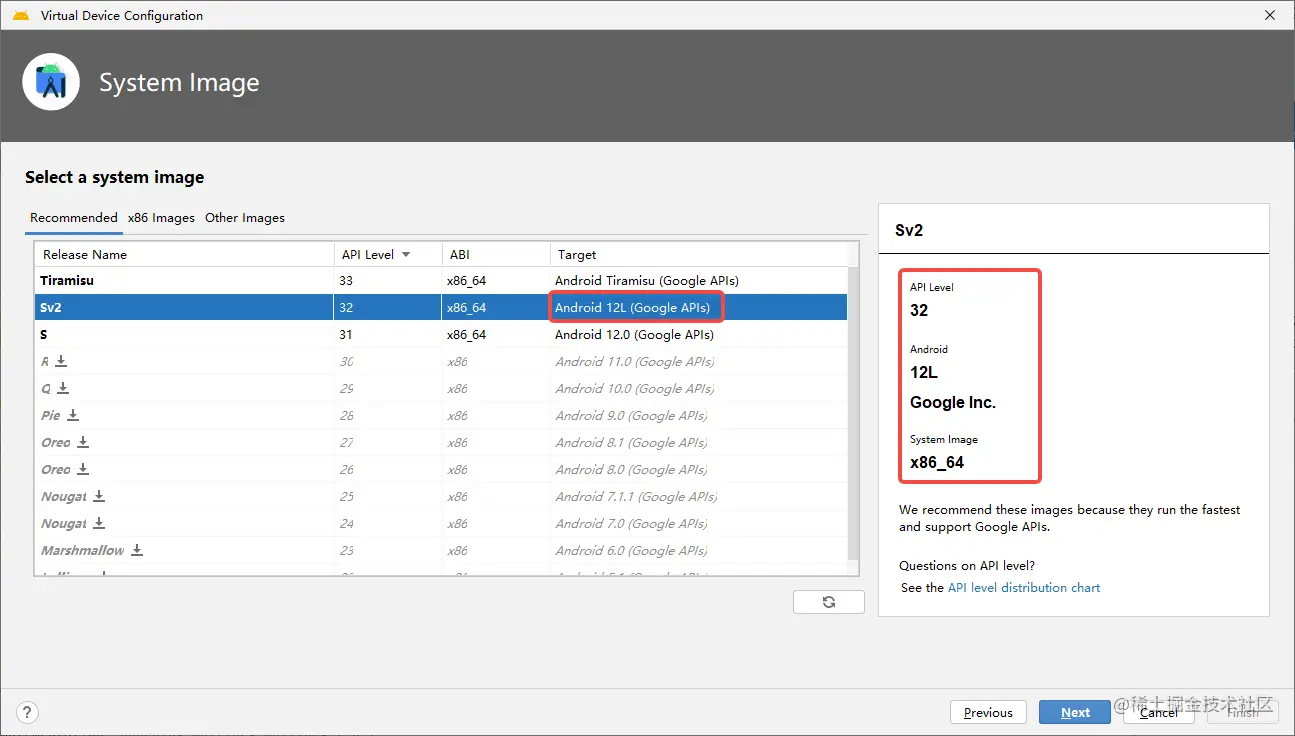Open help with the question mark icon
Viewport: 1295px width, 736px height.
click(28, 713)
